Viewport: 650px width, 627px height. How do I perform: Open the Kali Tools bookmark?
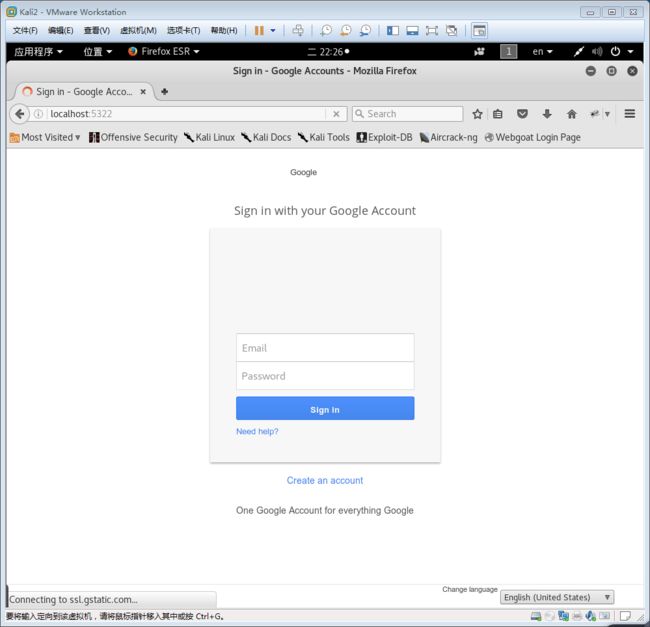(324, 137)
